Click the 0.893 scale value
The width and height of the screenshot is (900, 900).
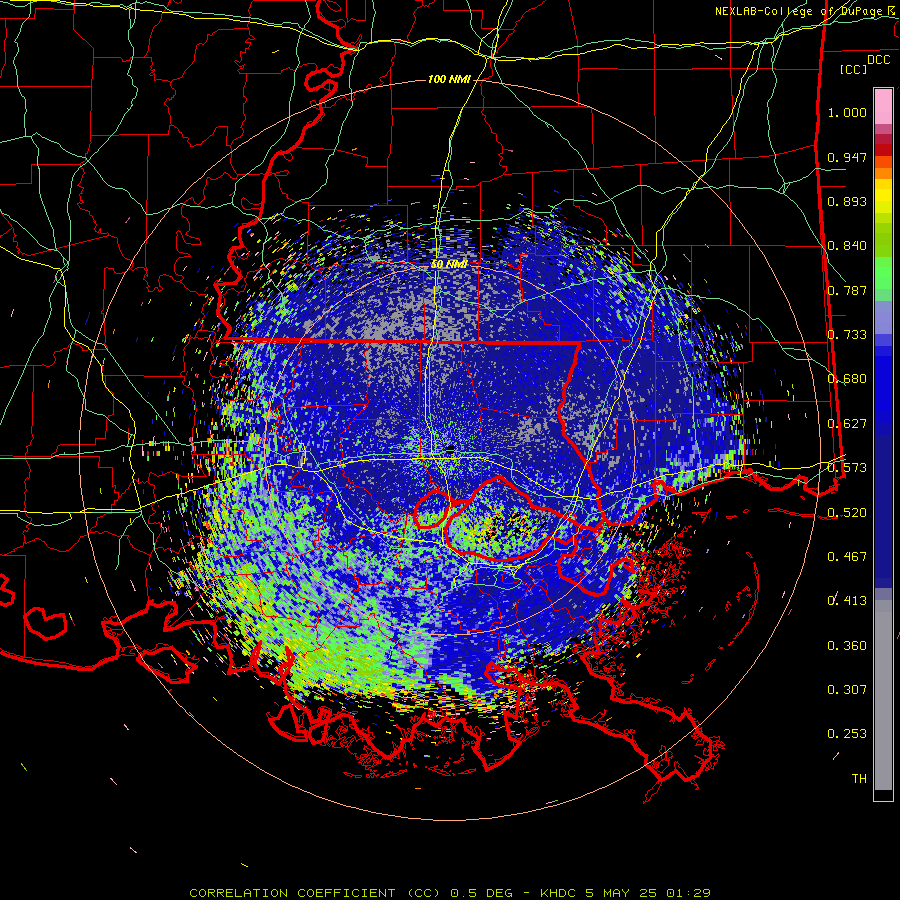[847, 201]
